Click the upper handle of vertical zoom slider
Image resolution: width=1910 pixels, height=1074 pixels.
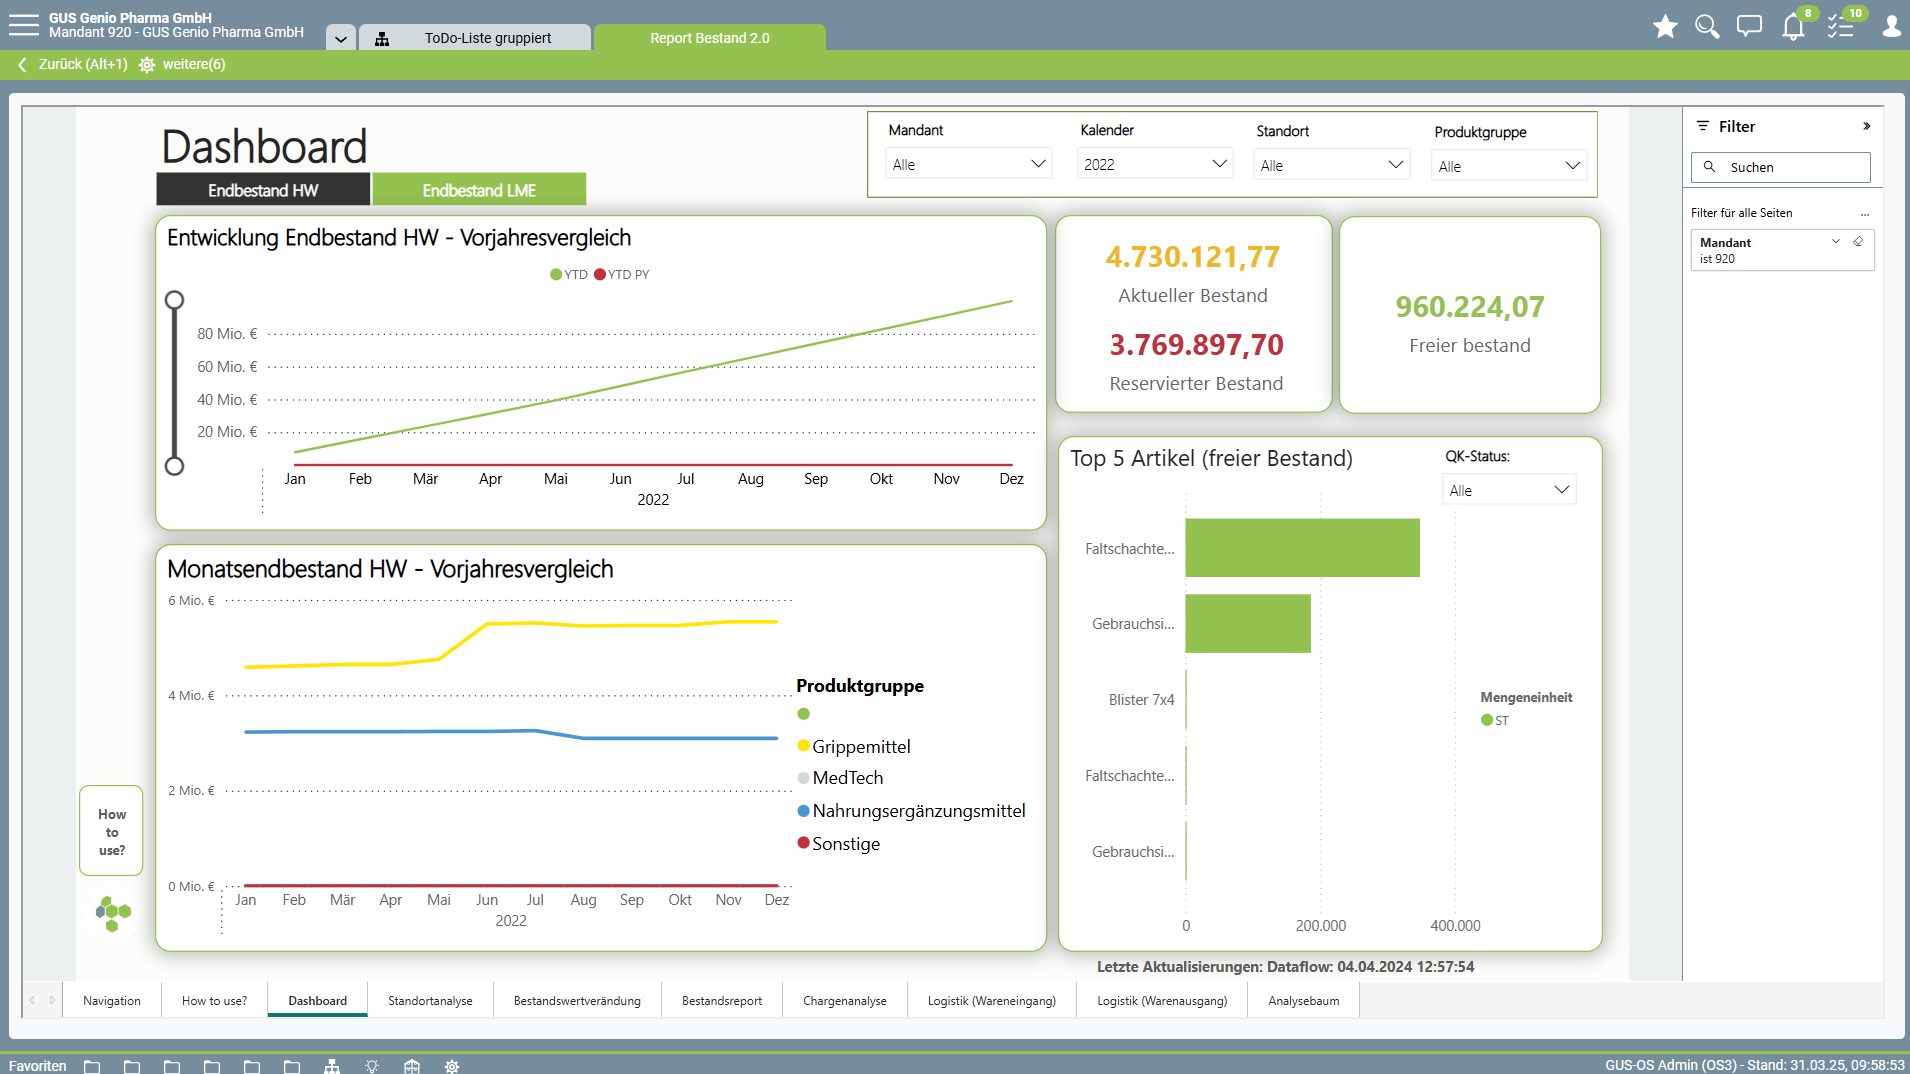(x=174, y=300)
